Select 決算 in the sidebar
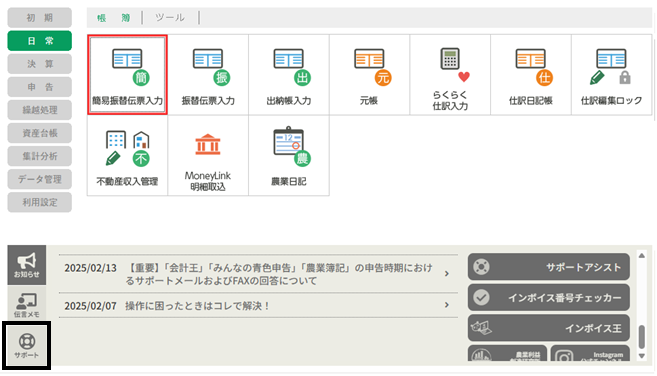Screen dimensions: 657x376 [40, 64]
